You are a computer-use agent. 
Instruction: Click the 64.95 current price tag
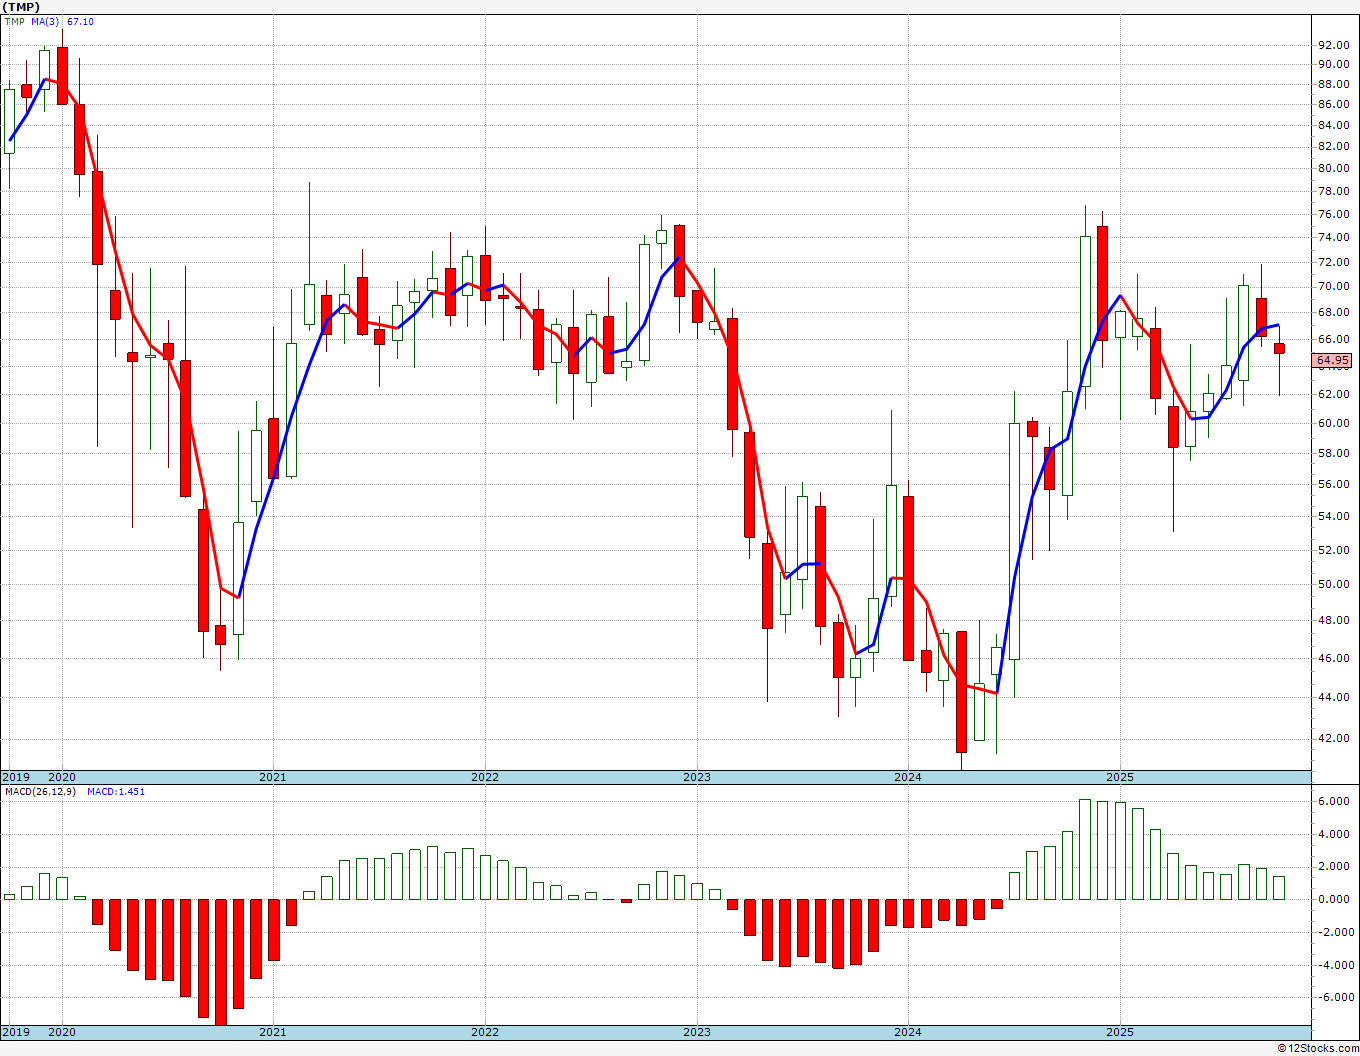click(x=1333, y=360)
